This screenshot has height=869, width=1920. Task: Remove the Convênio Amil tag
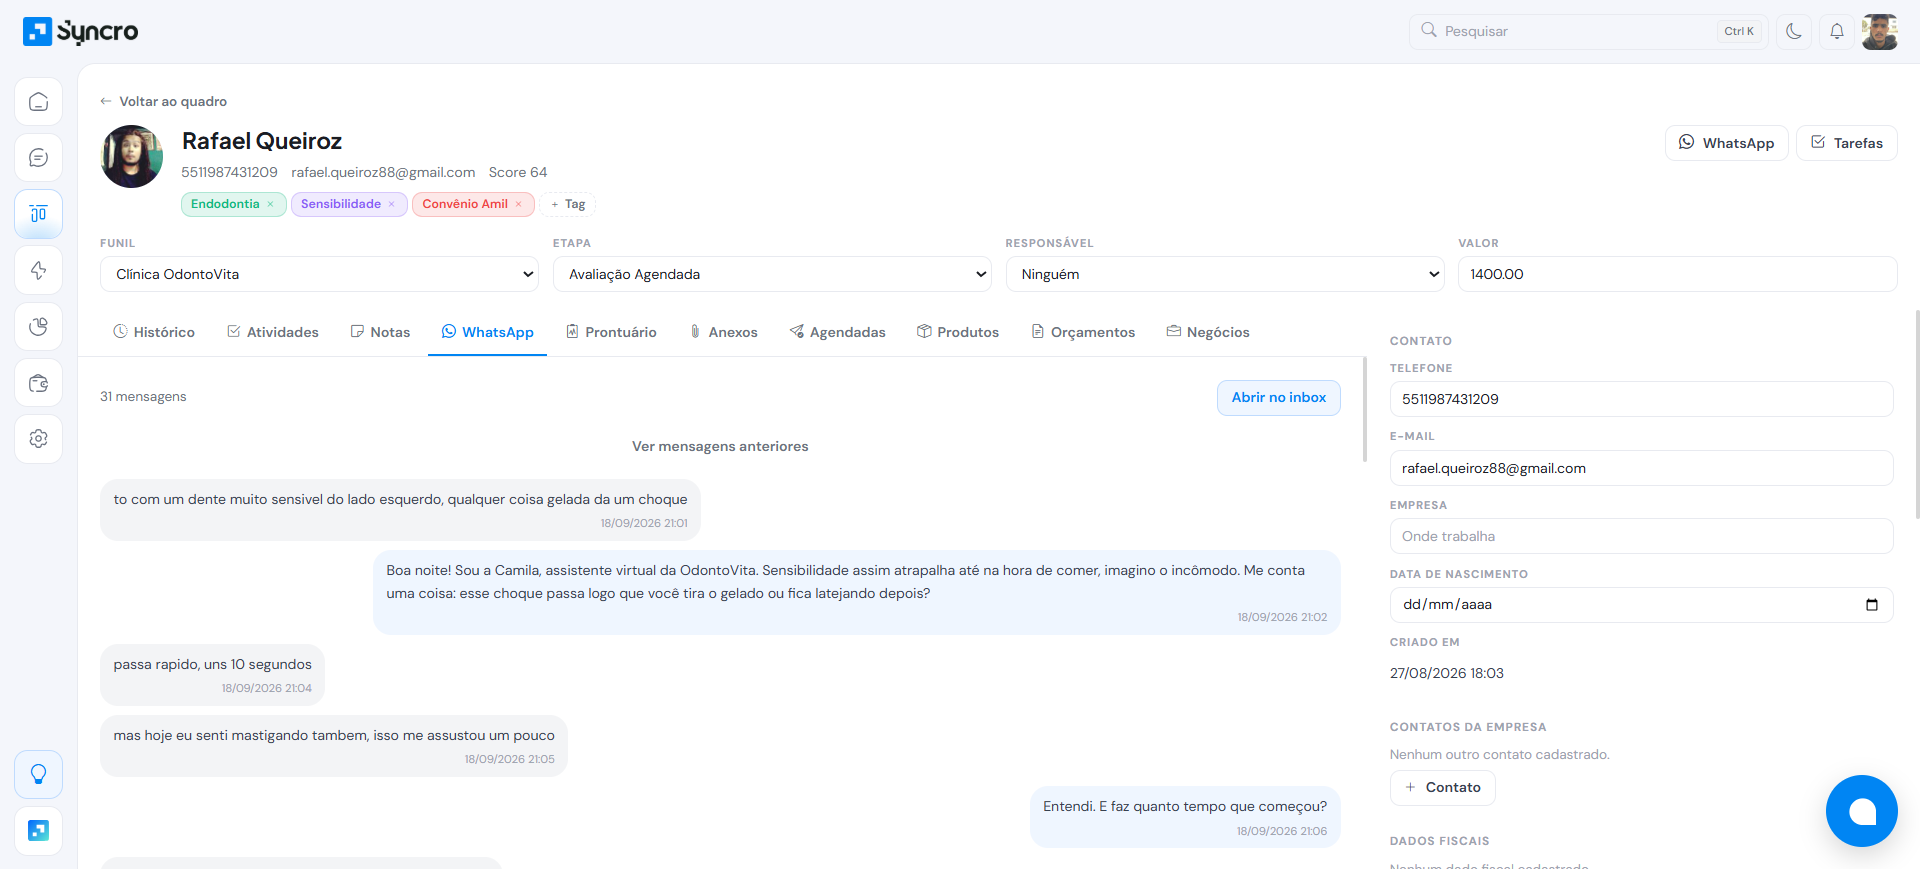[519, 204]
